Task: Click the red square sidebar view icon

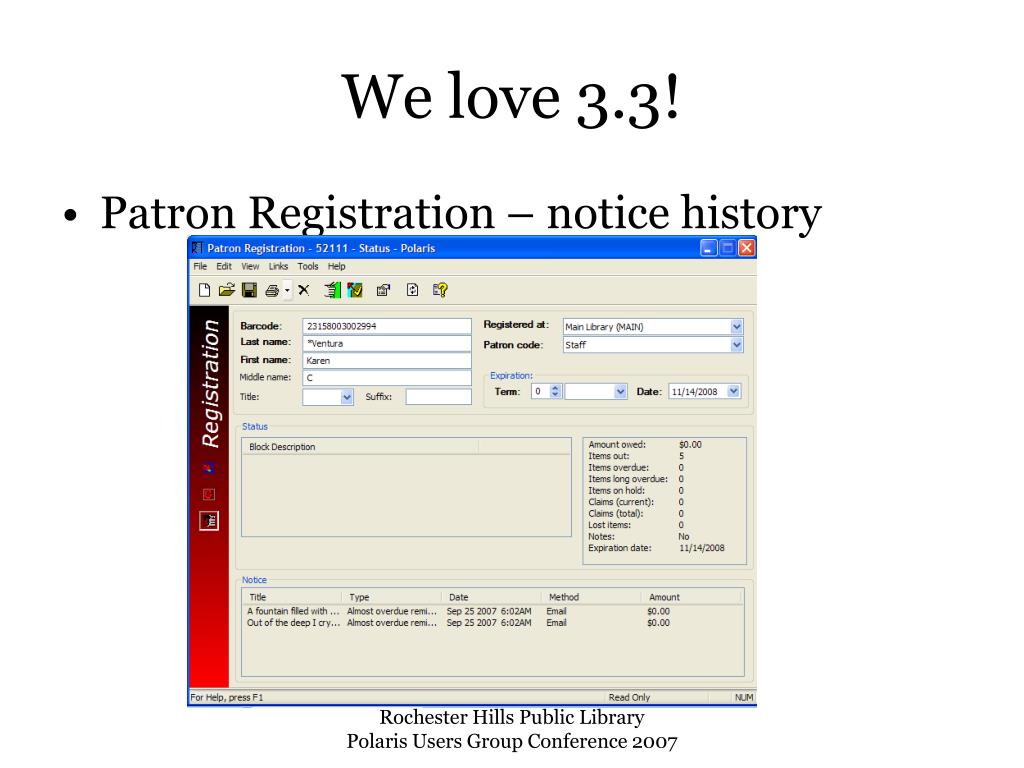Action: (208, 494)
